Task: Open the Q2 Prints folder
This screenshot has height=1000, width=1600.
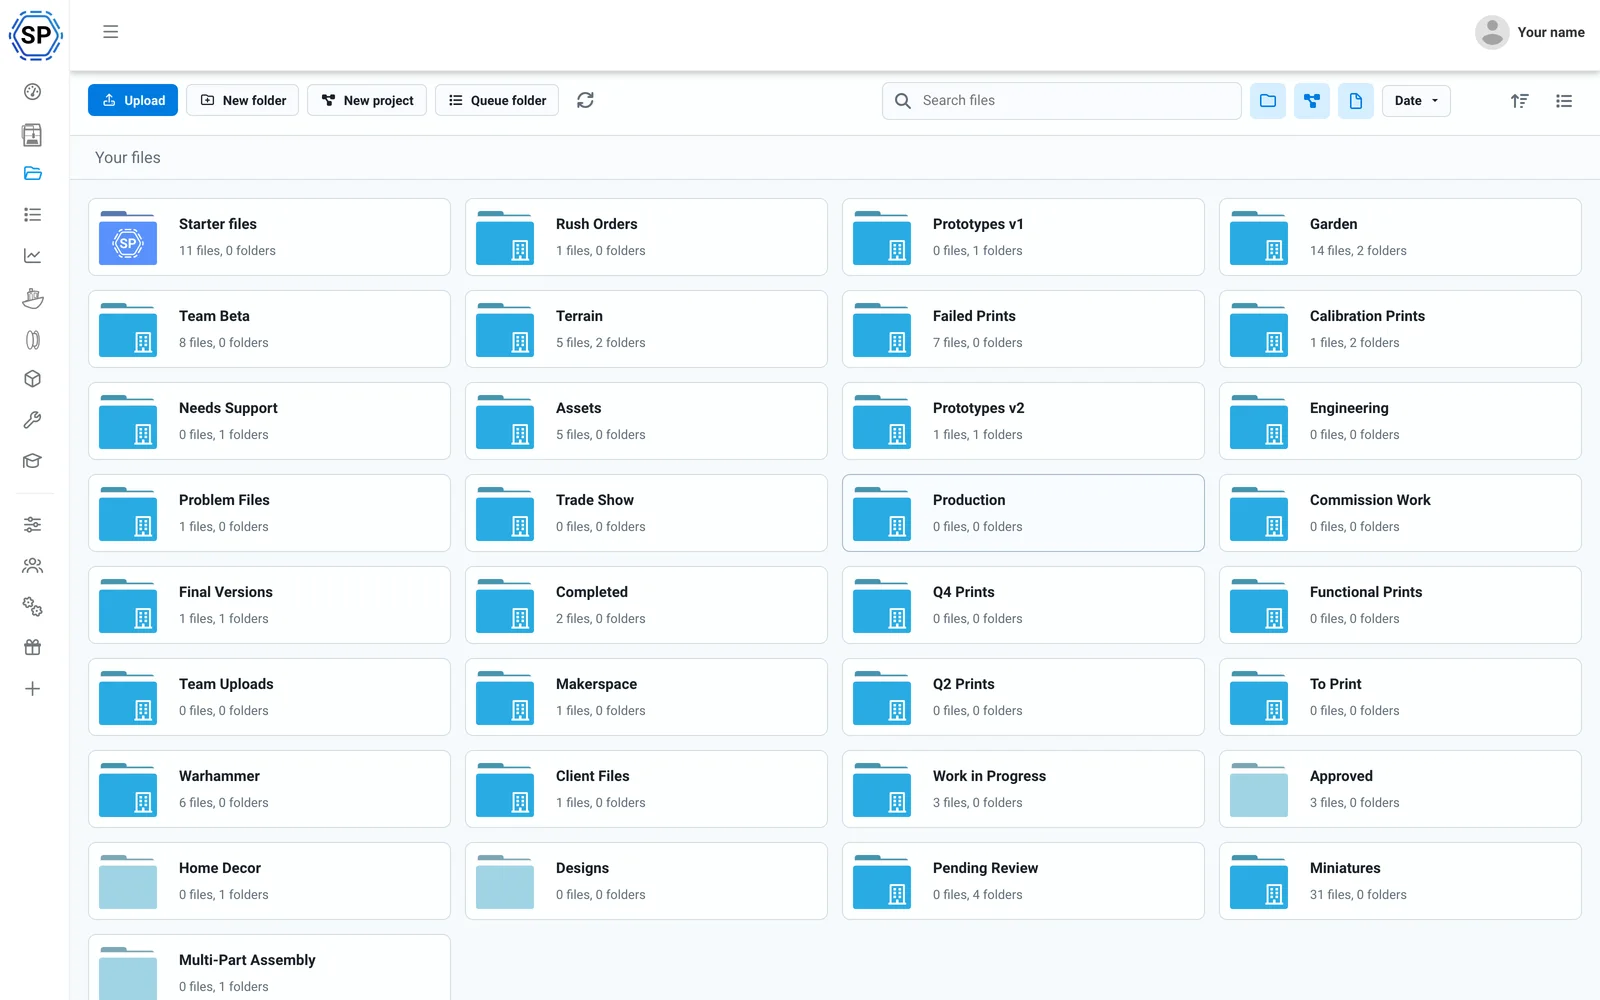Action: pos(1023,697)
